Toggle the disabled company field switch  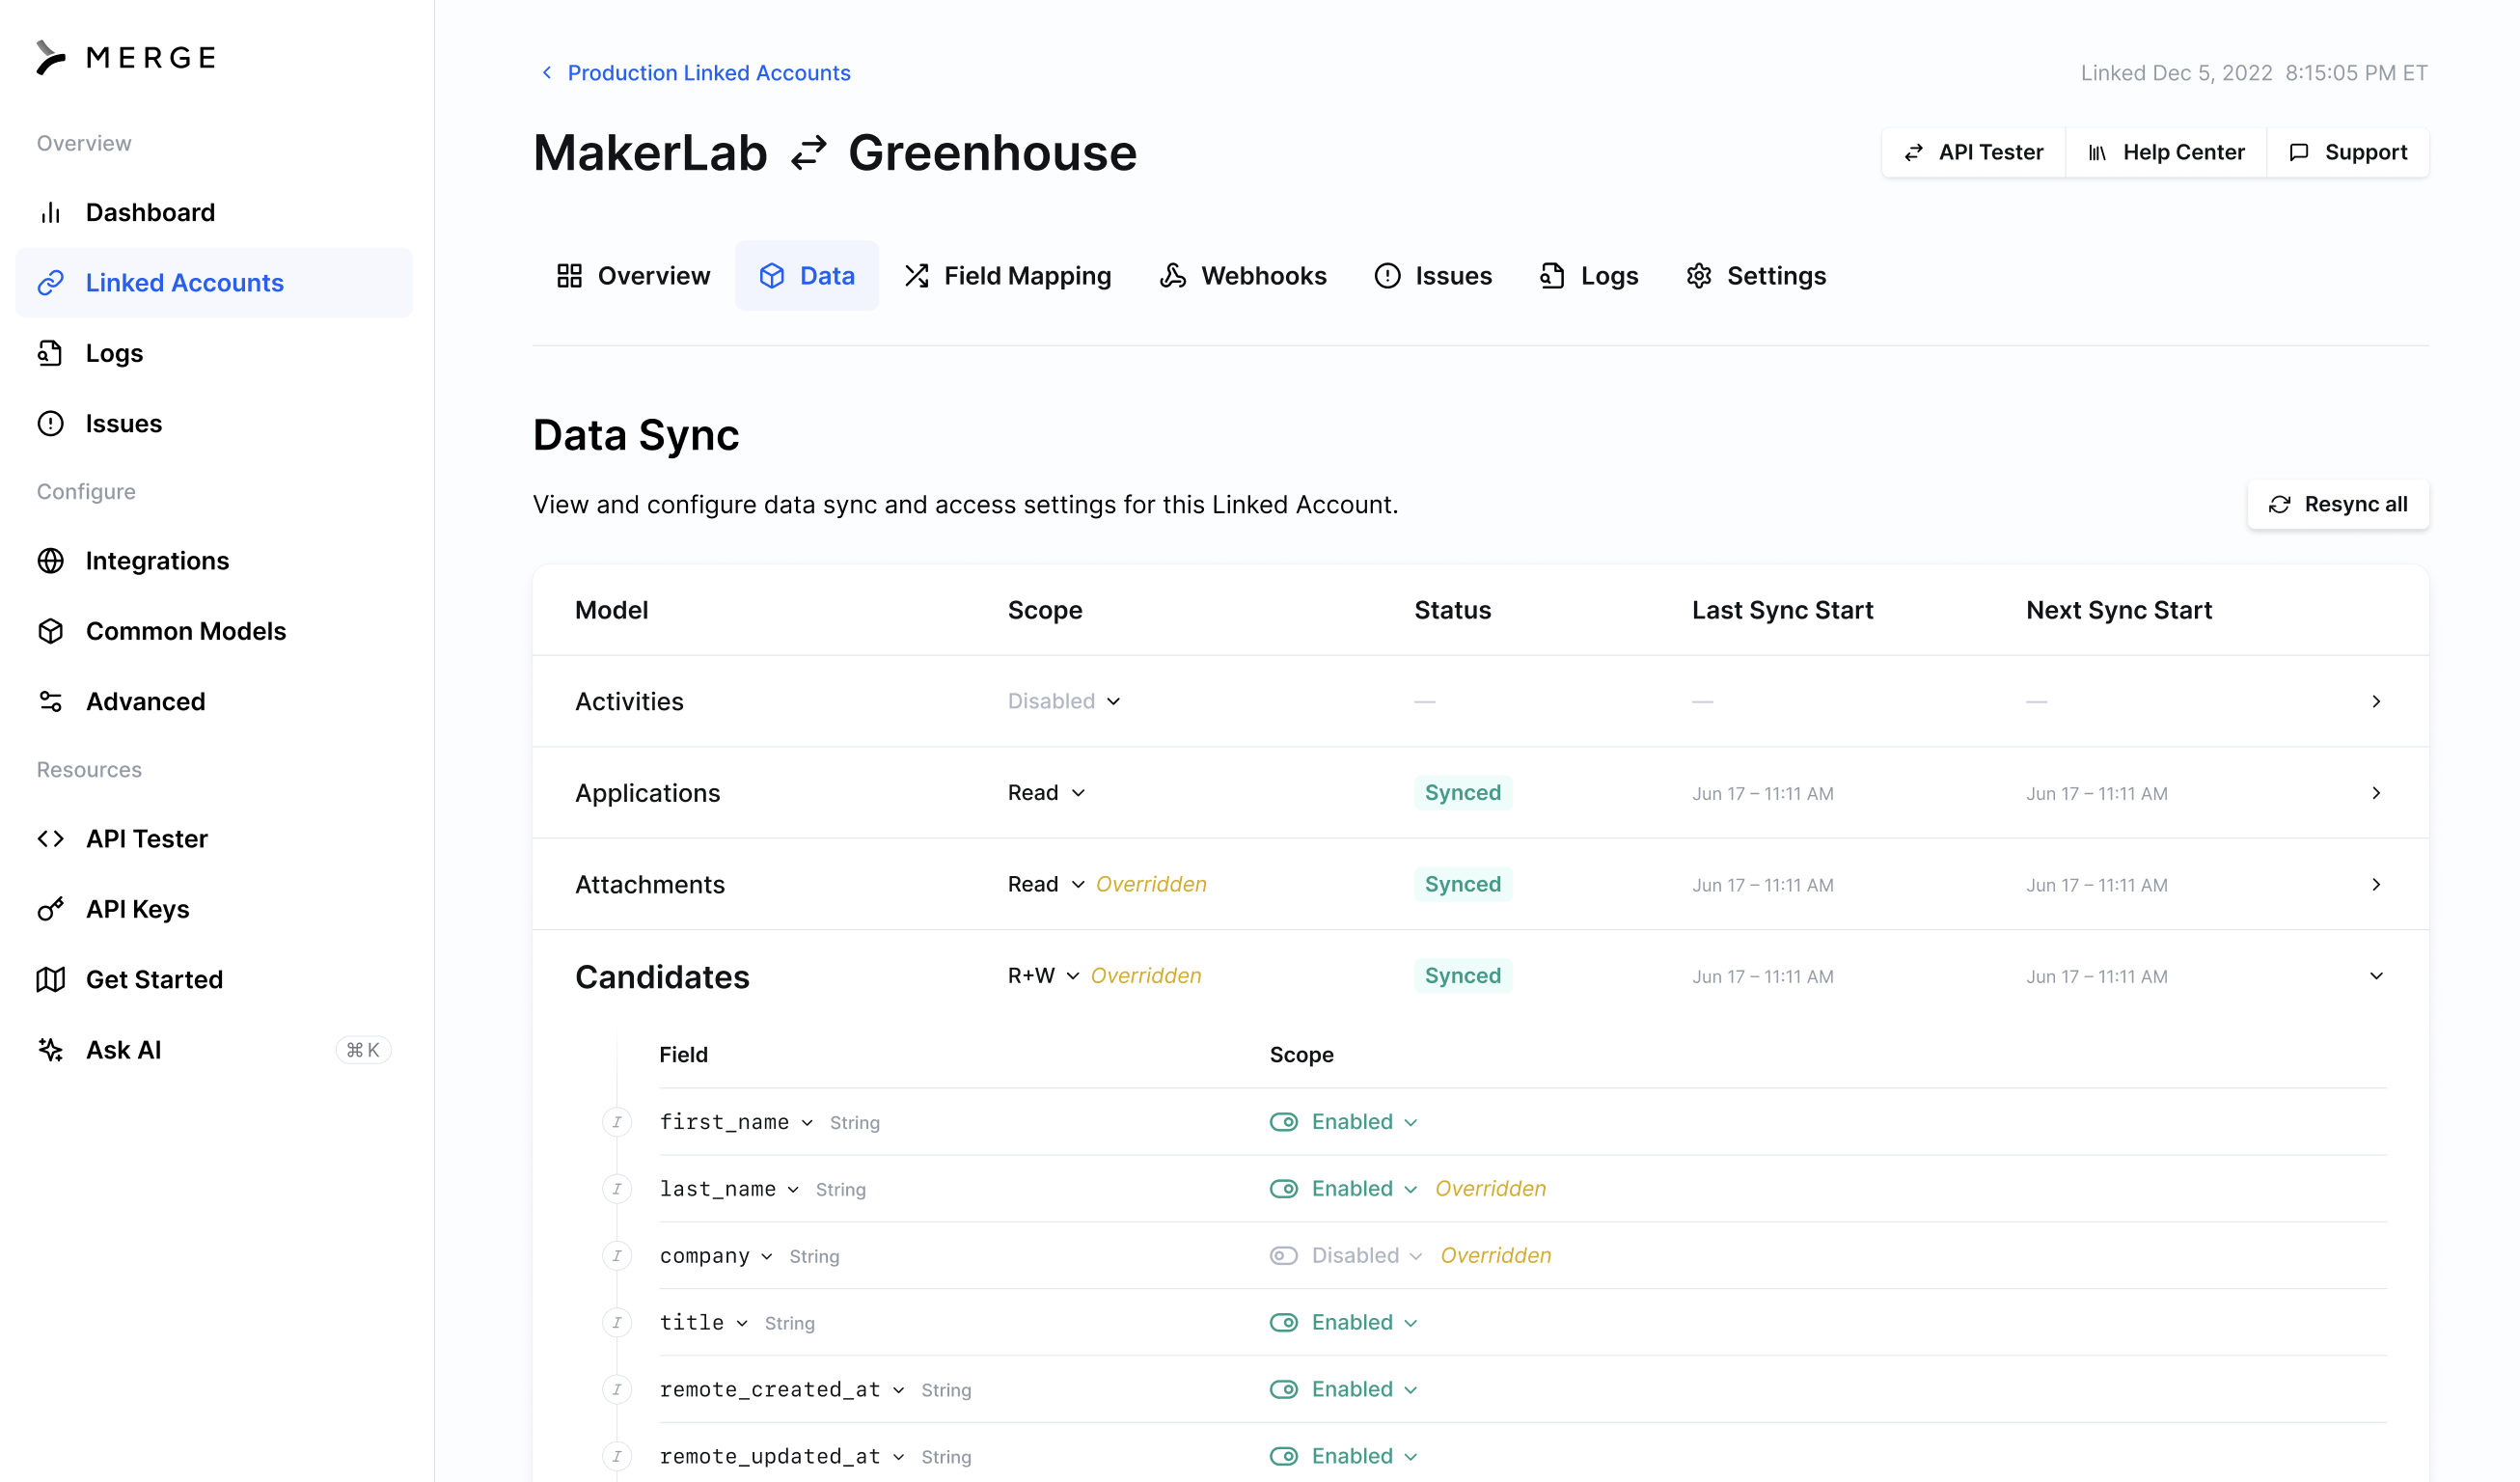pos(1283,1256)
